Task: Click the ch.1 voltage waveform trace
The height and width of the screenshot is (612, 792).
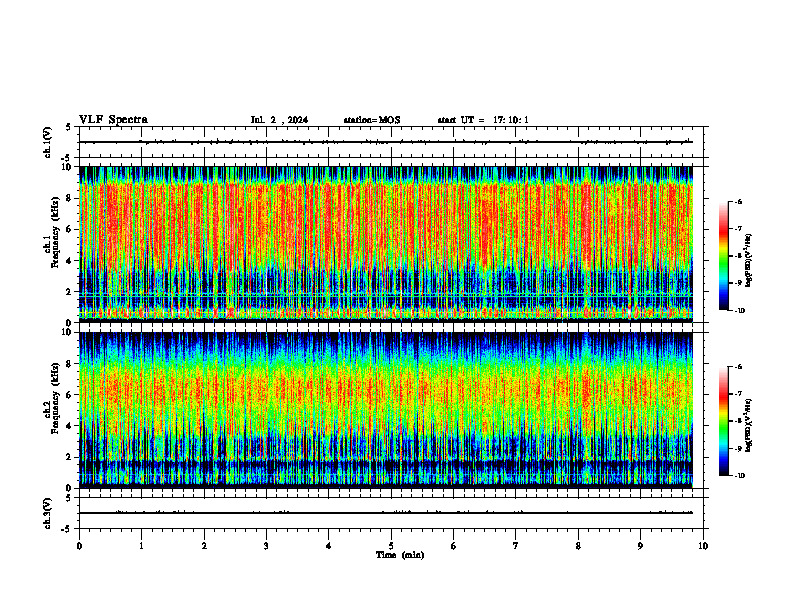Action: (x=386, y=142)
